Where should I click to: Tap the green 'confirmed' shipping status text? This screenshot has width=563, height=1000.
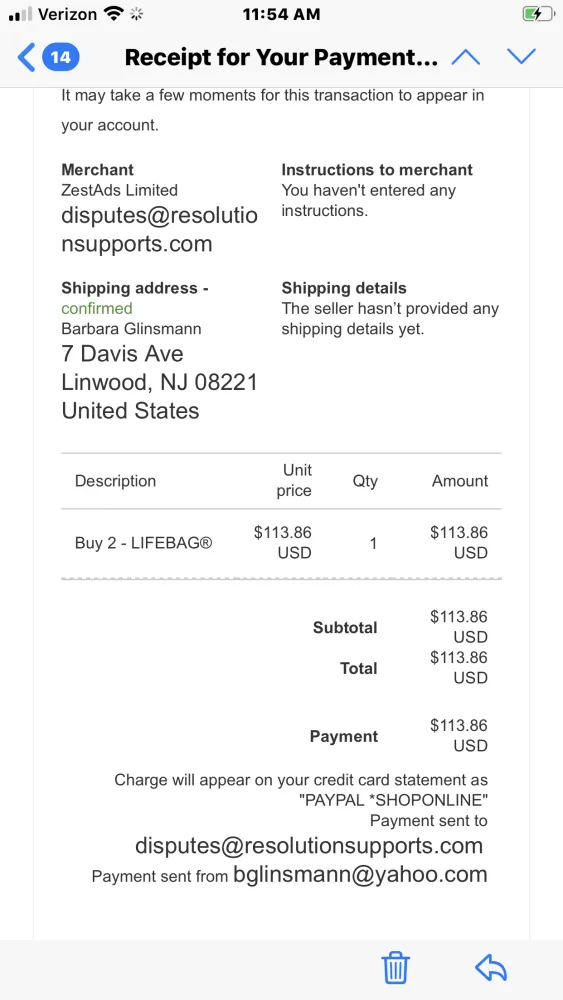coord(97,309)
